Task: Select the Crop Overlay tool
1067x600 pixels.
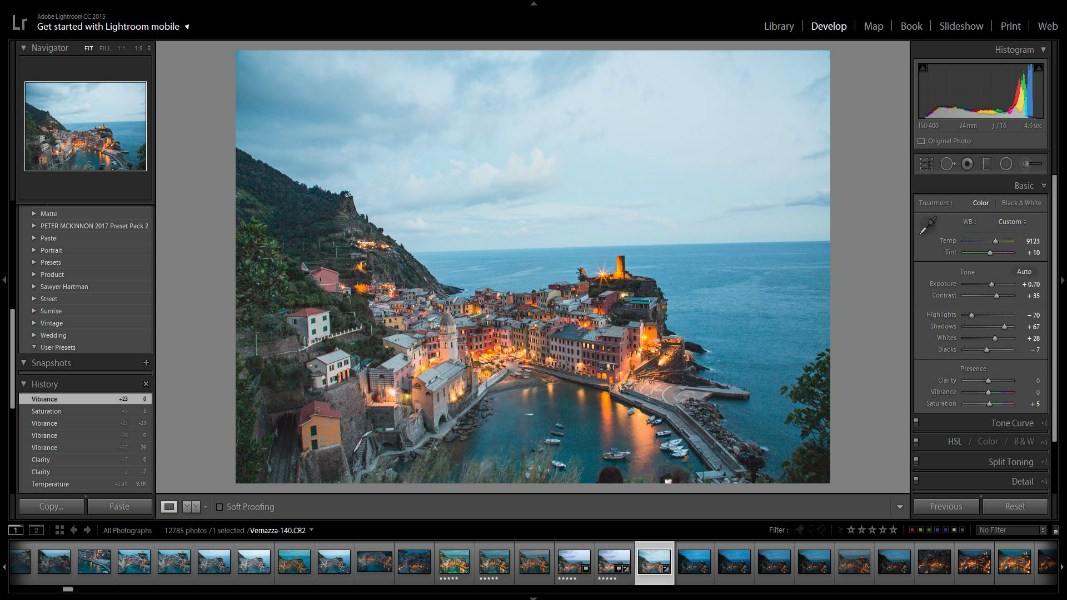Action: (x=926, y=164)
